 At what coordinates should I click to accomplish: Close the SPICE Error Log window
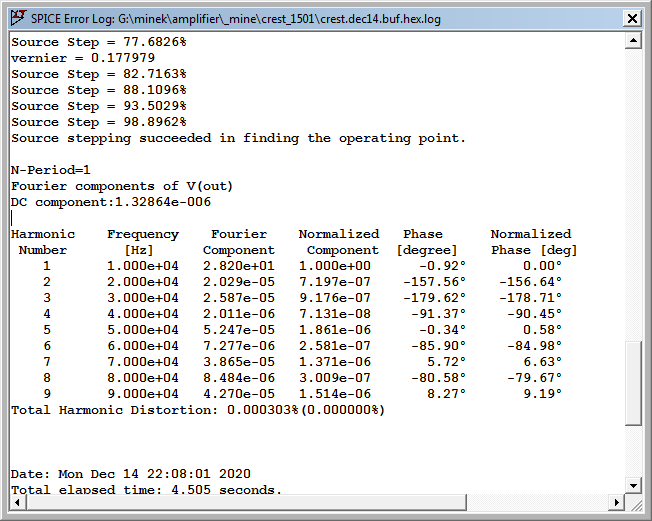coord(632,19)
